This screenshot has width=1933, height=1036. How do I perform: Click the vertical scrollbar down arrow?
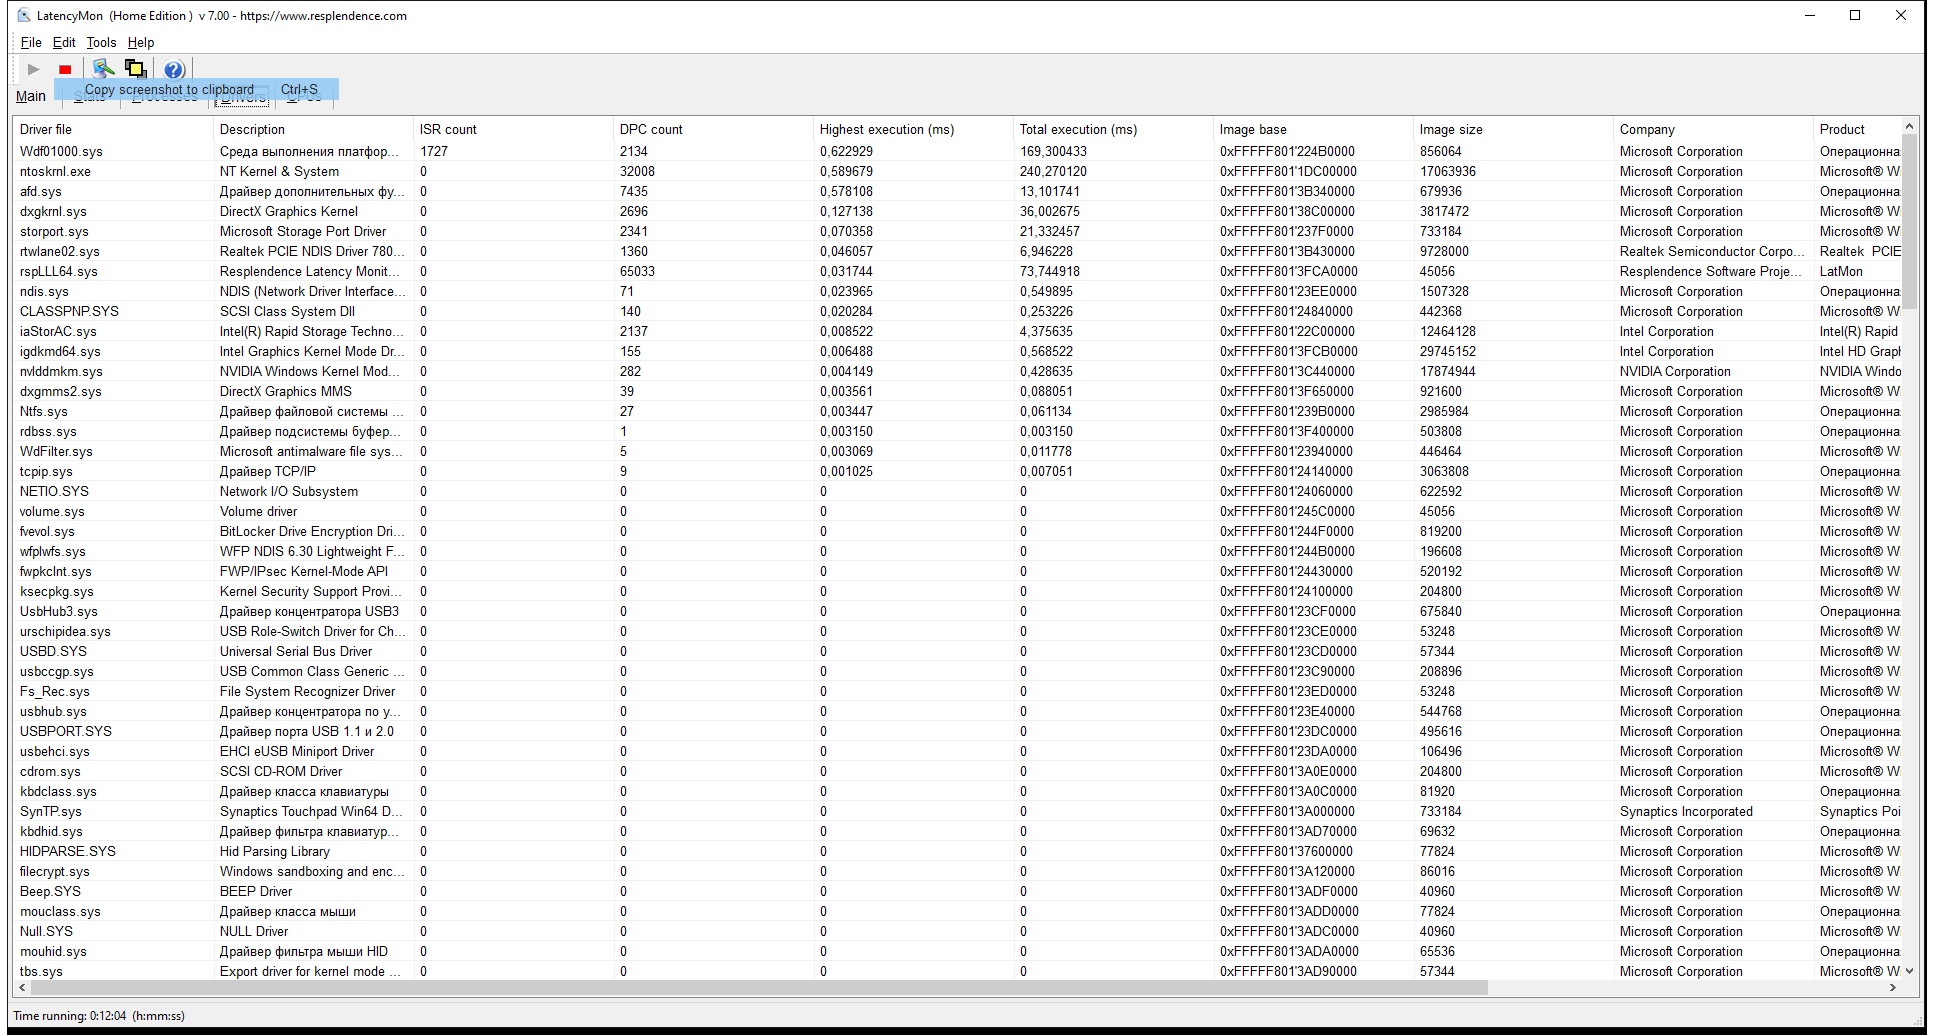tap(1909, 970)
